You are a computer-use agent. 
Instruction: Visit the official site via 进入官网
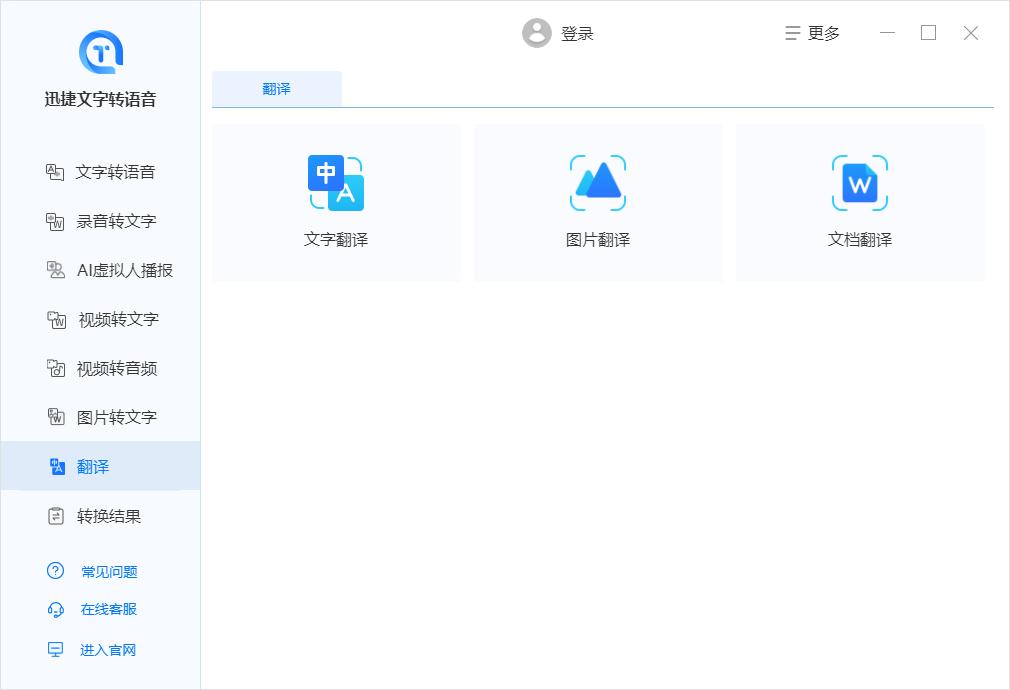click(x=106, y=650)
